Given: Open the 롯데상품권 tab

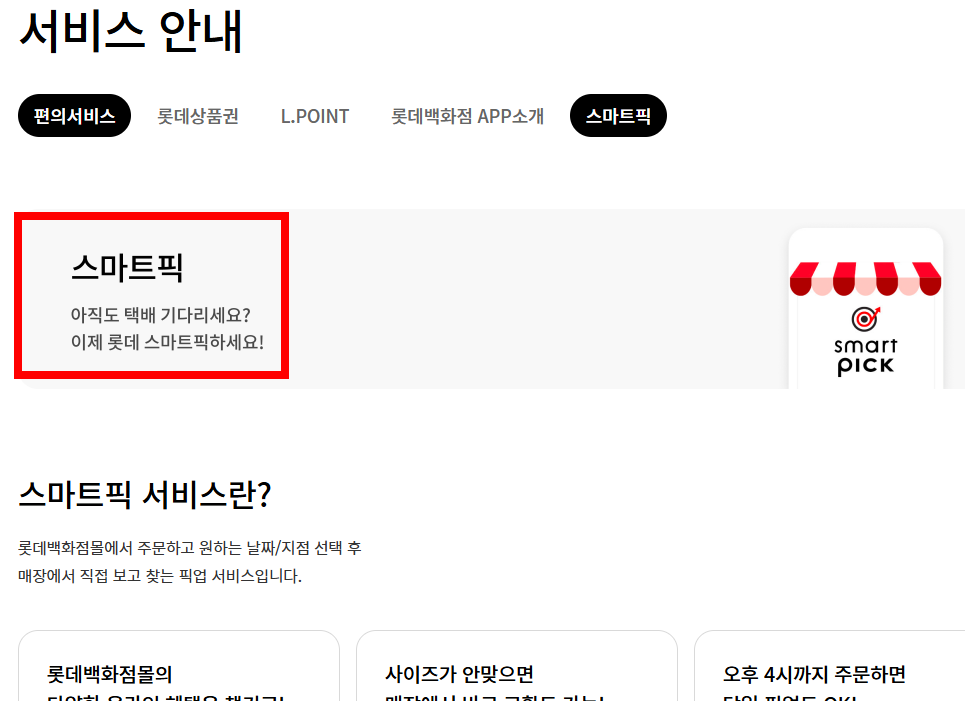Looking at the screenshot, I should point(197,115).
